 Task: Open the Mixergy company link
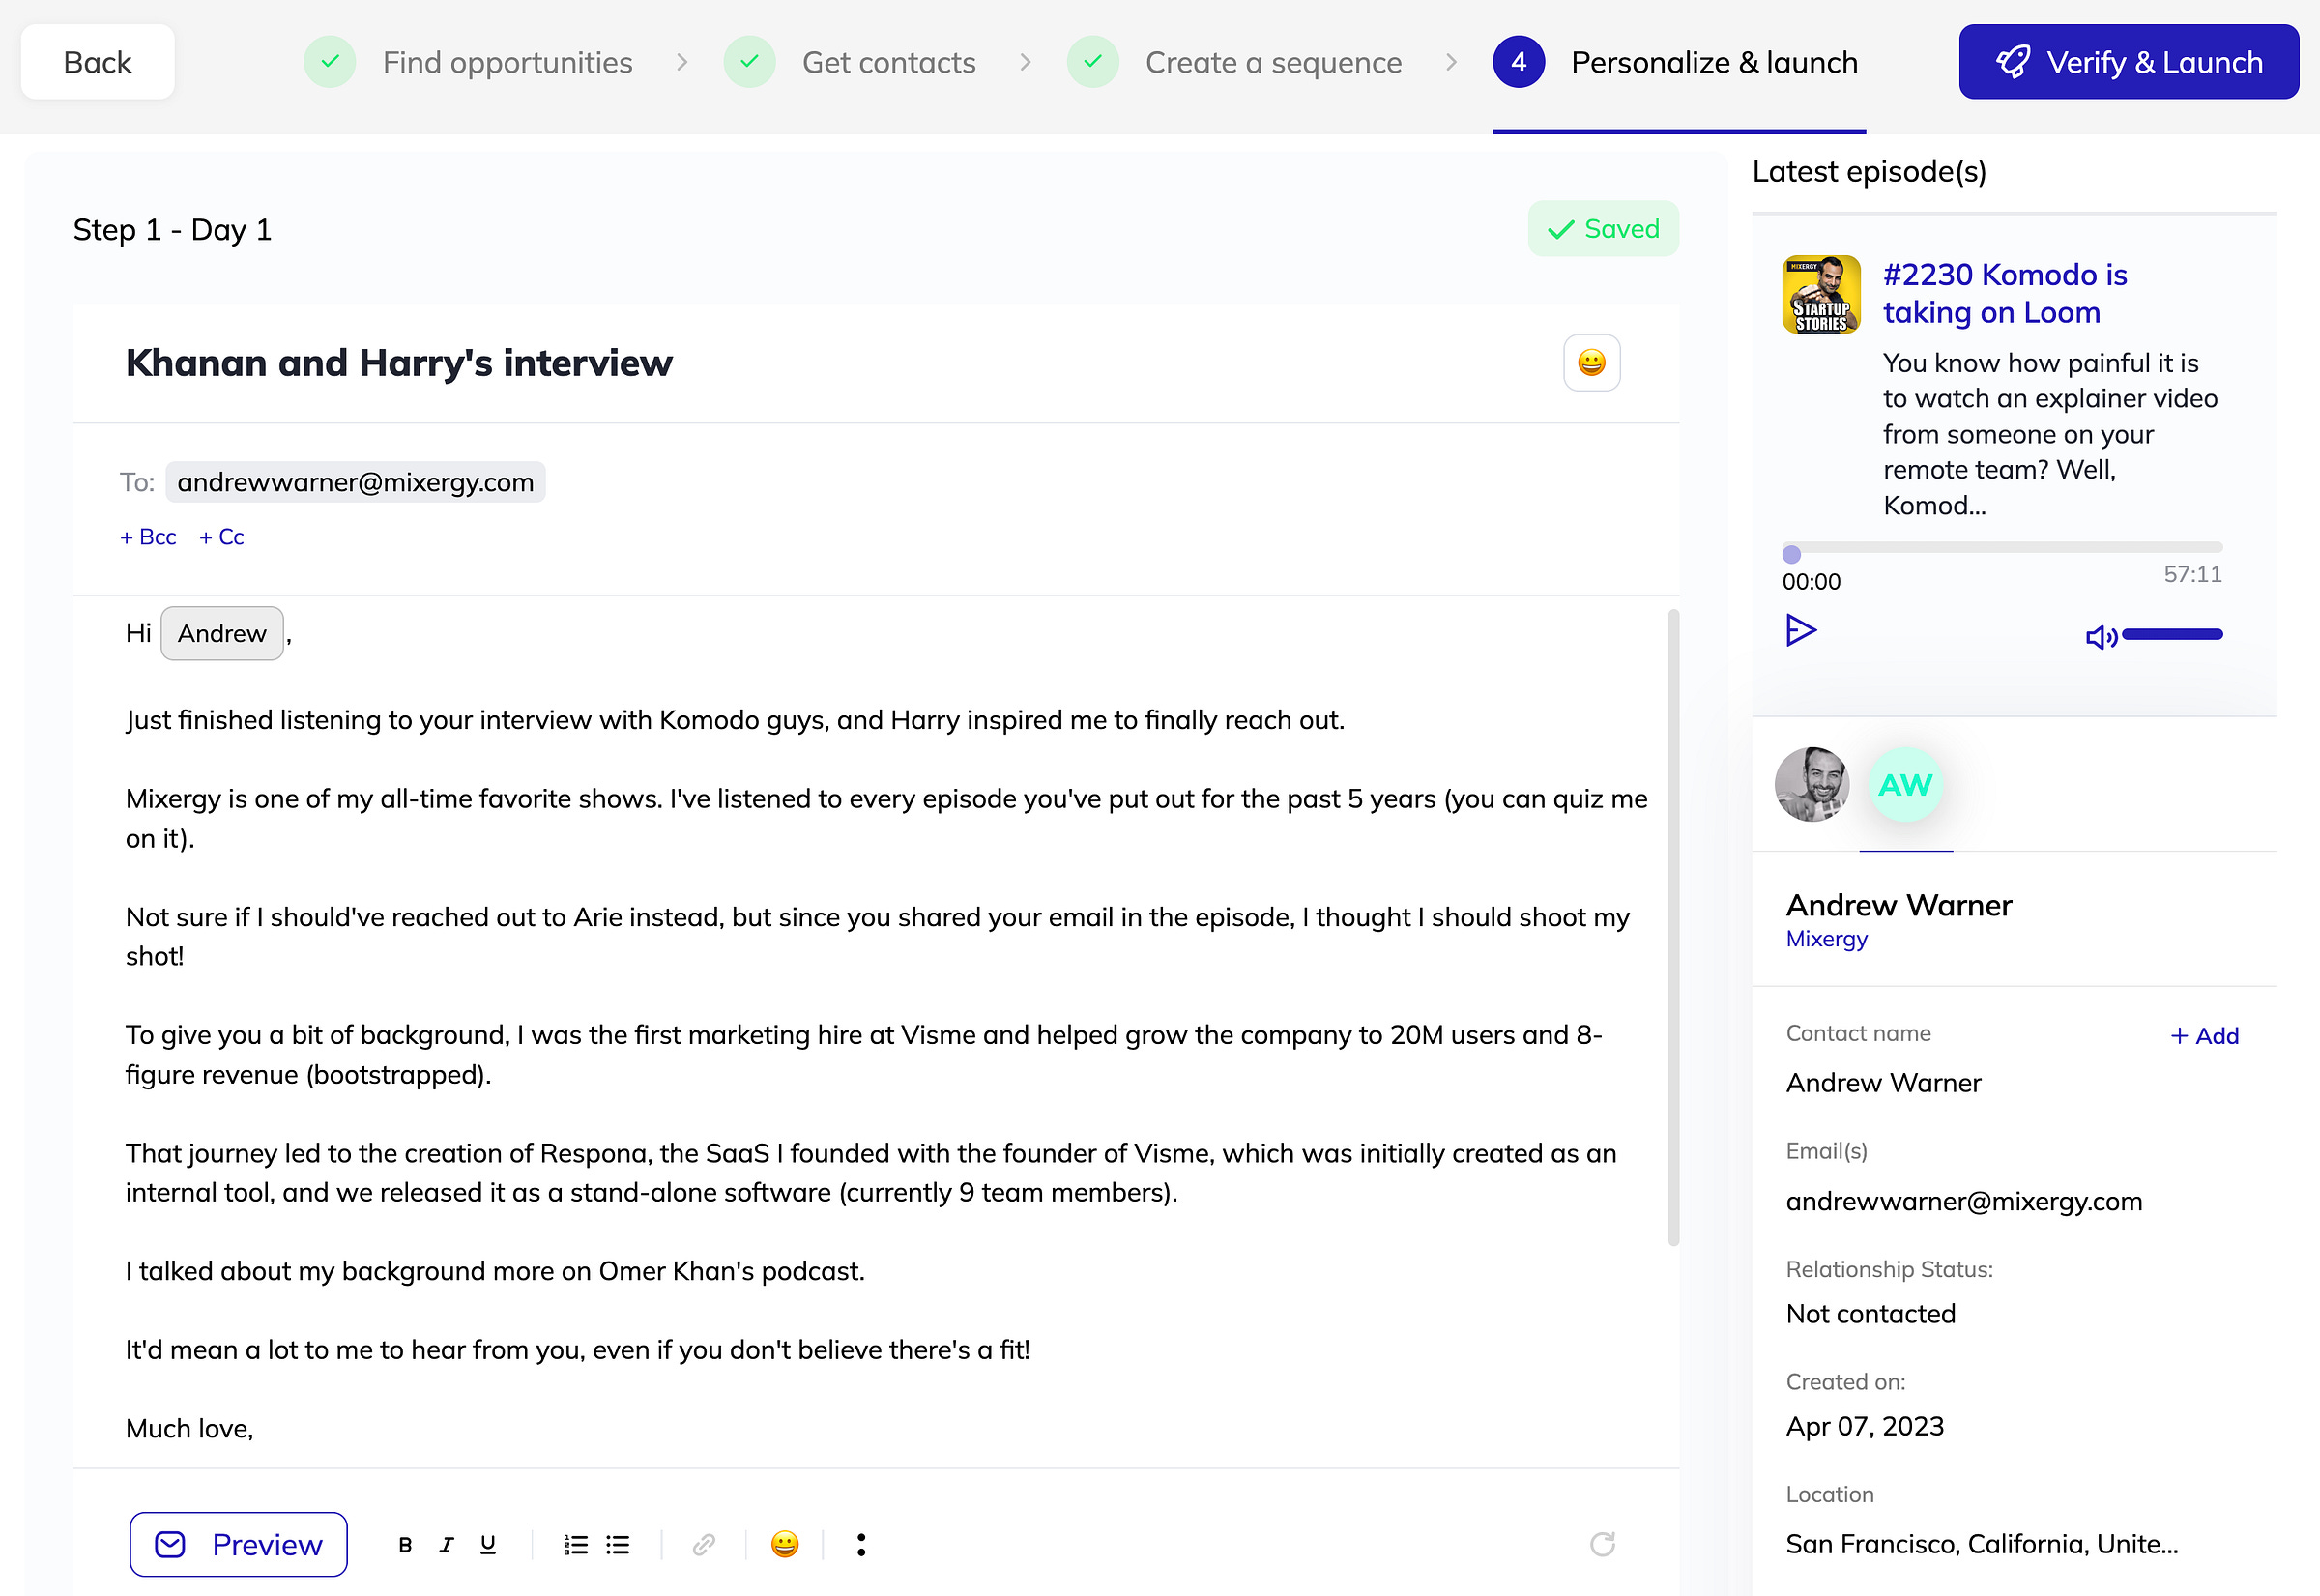click(1826, 939)
